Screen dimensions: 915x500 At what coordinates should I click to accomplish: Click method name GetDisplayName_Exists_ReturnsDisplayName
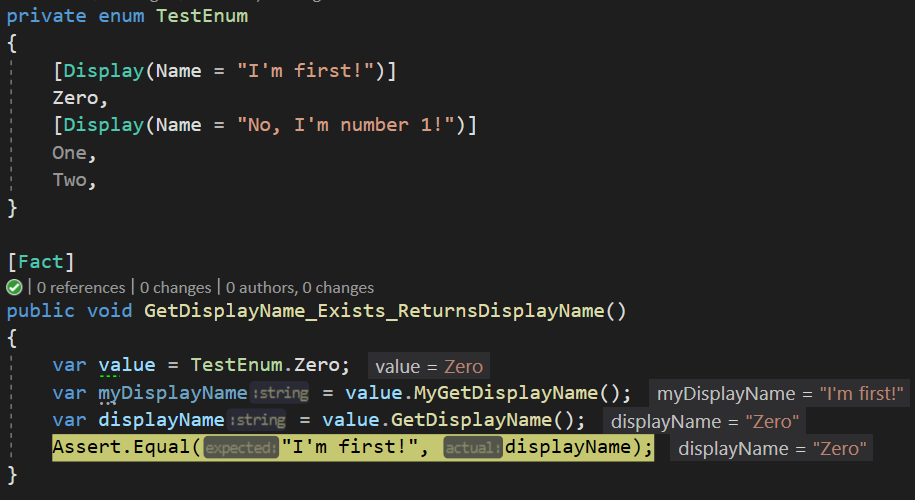pos(373,311)
